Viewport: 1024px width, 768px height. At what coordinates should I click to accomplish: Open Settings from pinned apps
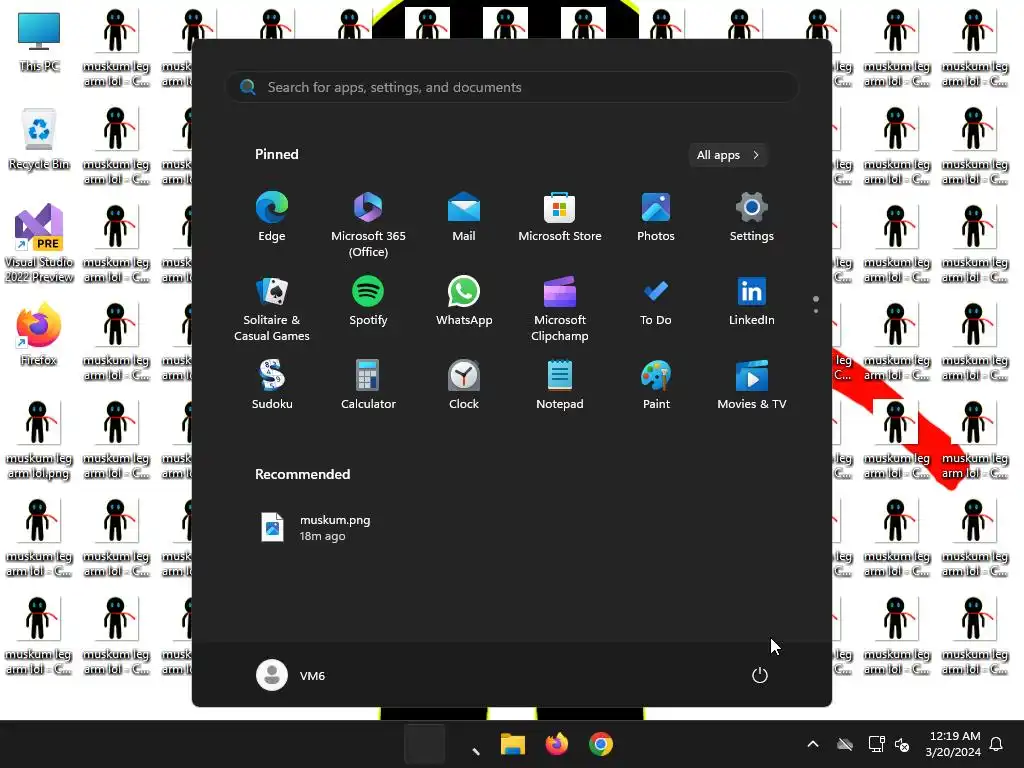click(752, 217)
